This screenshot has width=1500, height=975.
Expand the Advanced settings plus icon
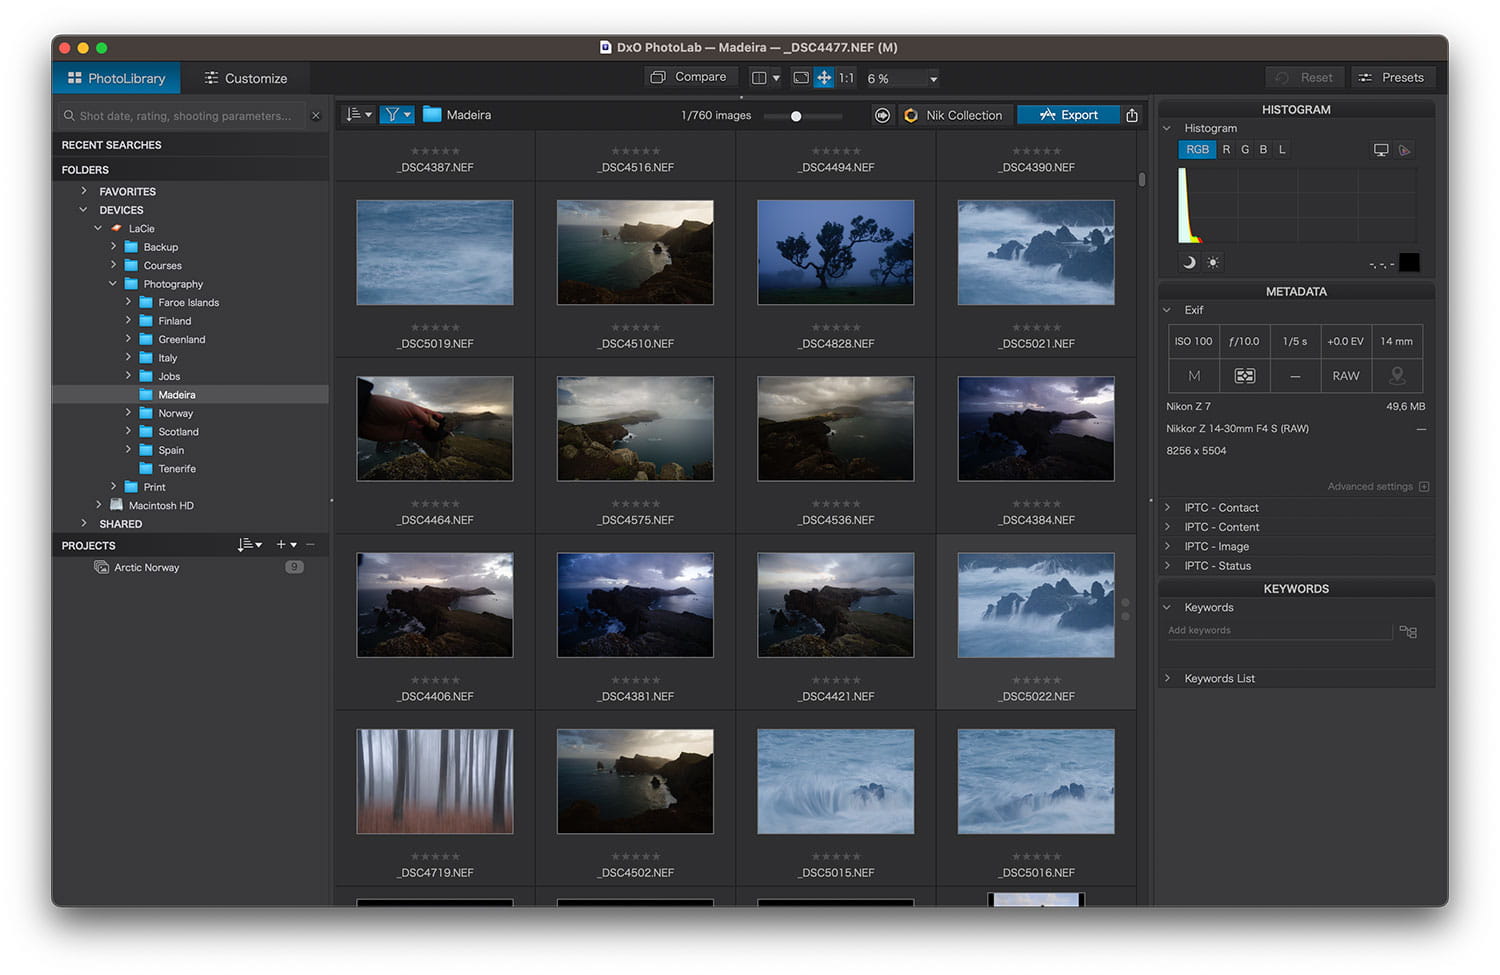[x=1424, y=487]
